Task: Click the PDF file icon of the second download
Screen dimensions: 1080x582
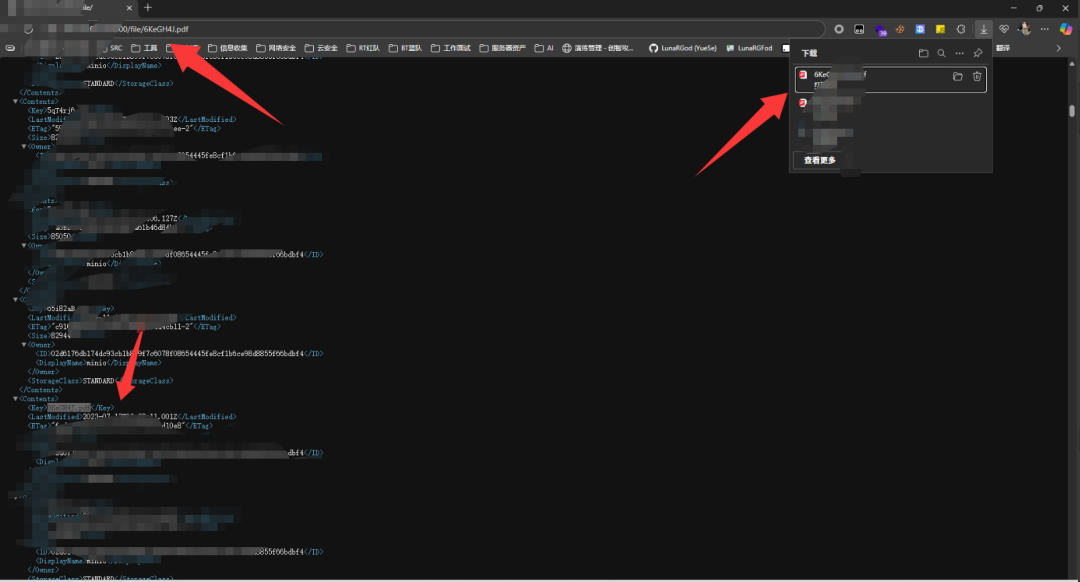Action: [803, 103]
